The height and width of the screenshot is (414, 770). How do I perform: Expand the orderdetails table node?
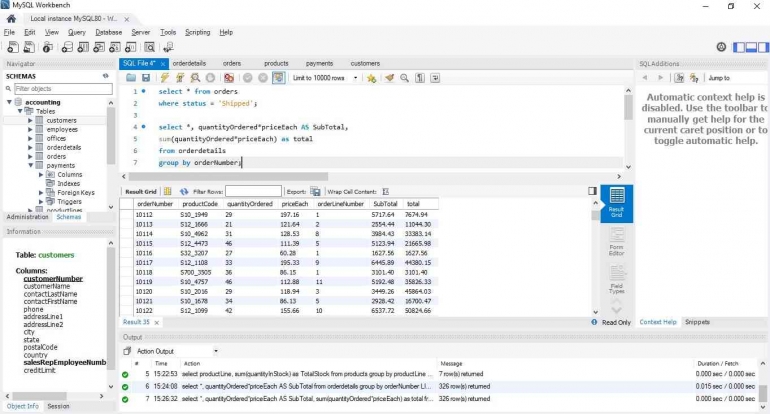[30, 147]
